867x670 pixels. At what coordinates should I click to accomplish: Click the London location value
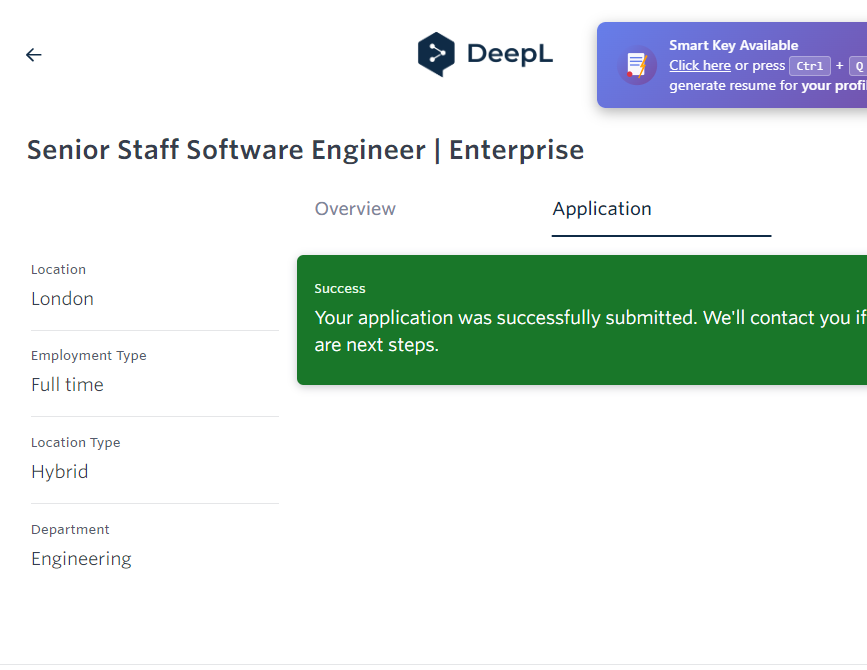[x=62, y=299]
